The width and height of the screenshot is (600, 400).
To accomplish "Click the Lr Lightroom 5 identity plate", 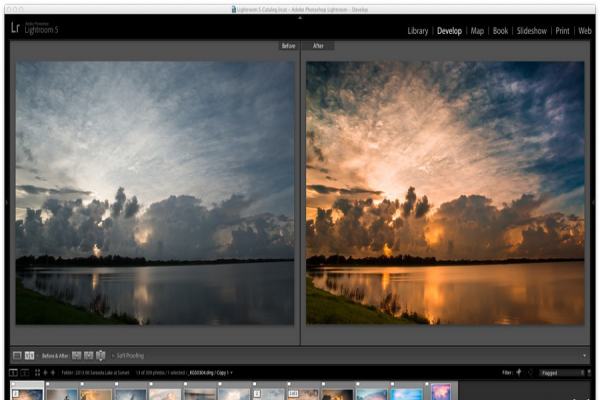I will coord(34,28).
